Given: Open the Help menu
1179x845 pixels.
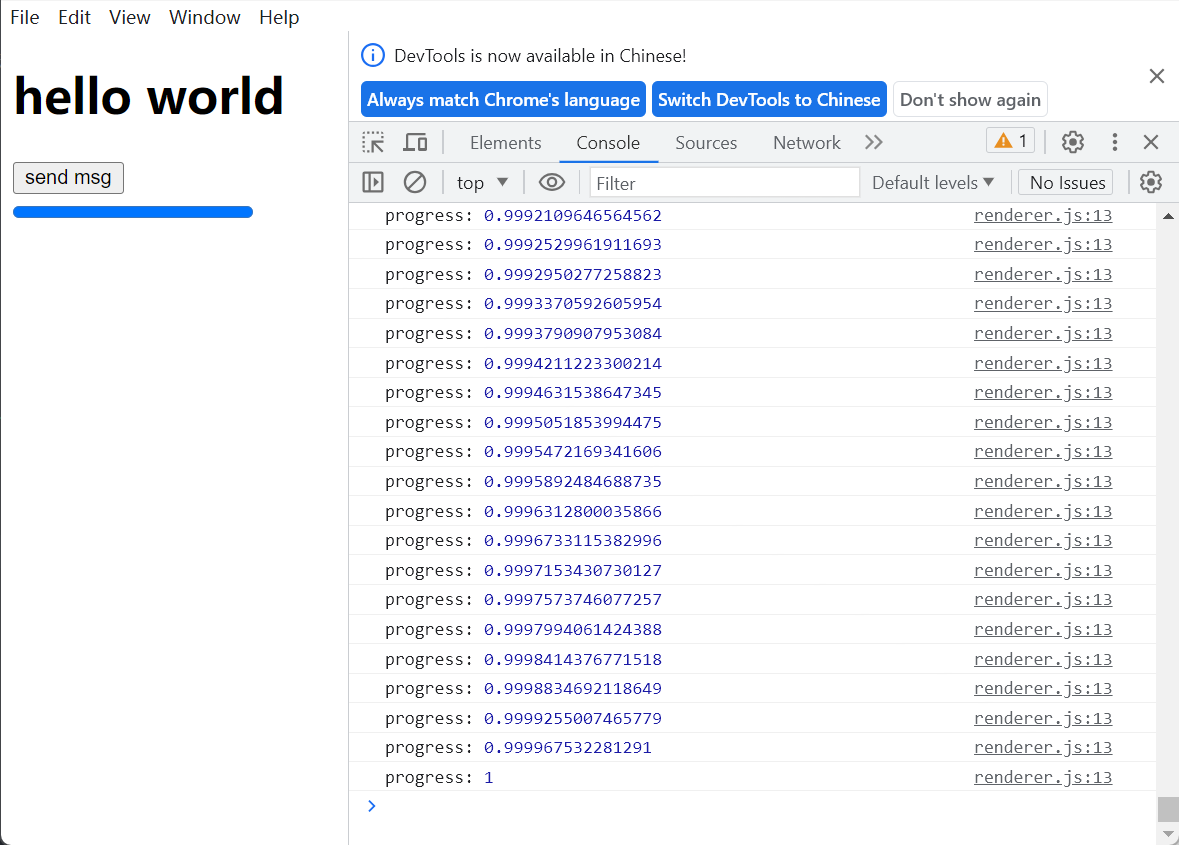Looking at the screenshot, I should tap(279, 17).
